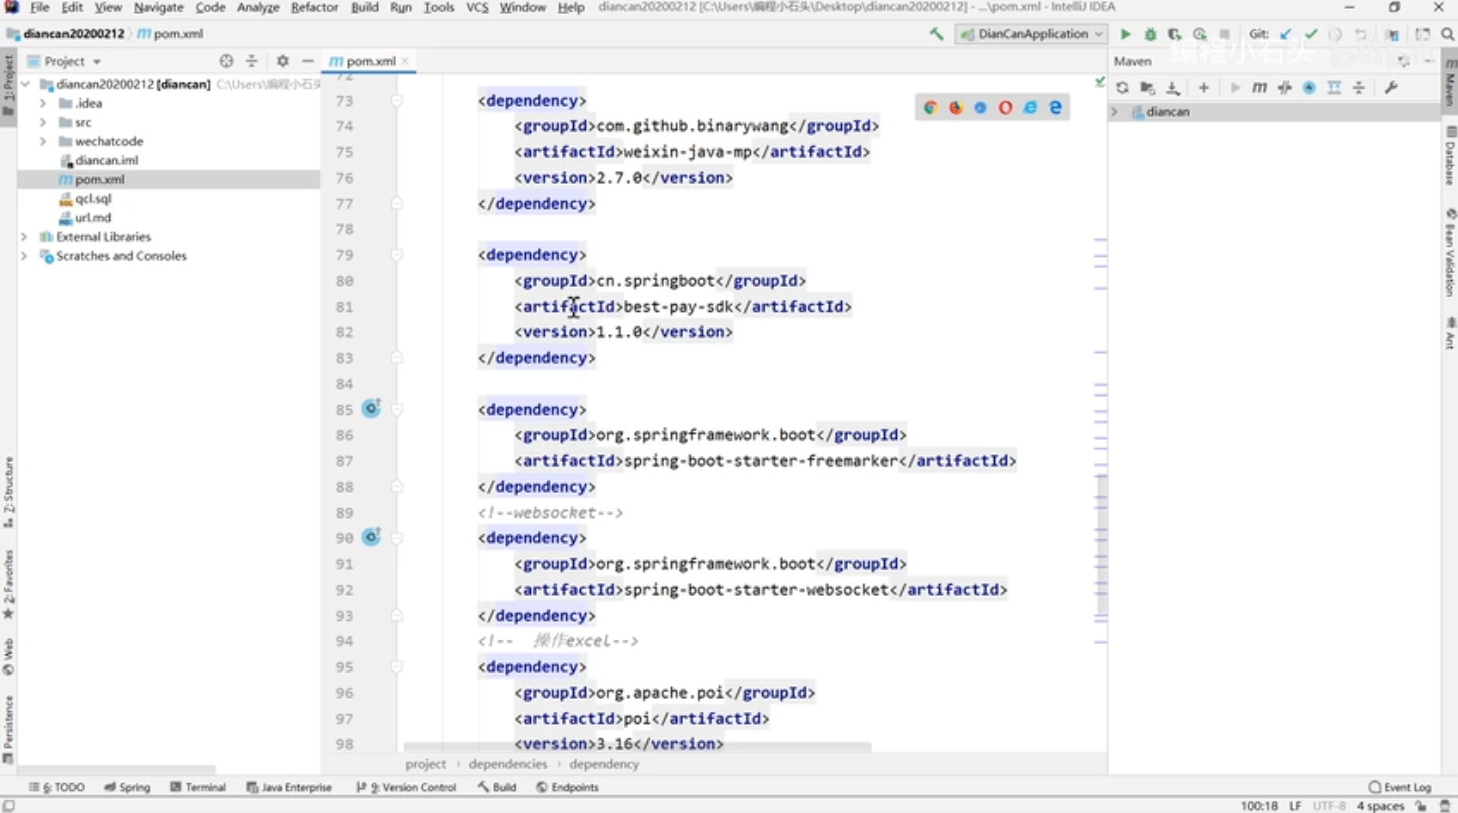
Task: Select the pom.xml editor tab
Action: click(370, 61)
